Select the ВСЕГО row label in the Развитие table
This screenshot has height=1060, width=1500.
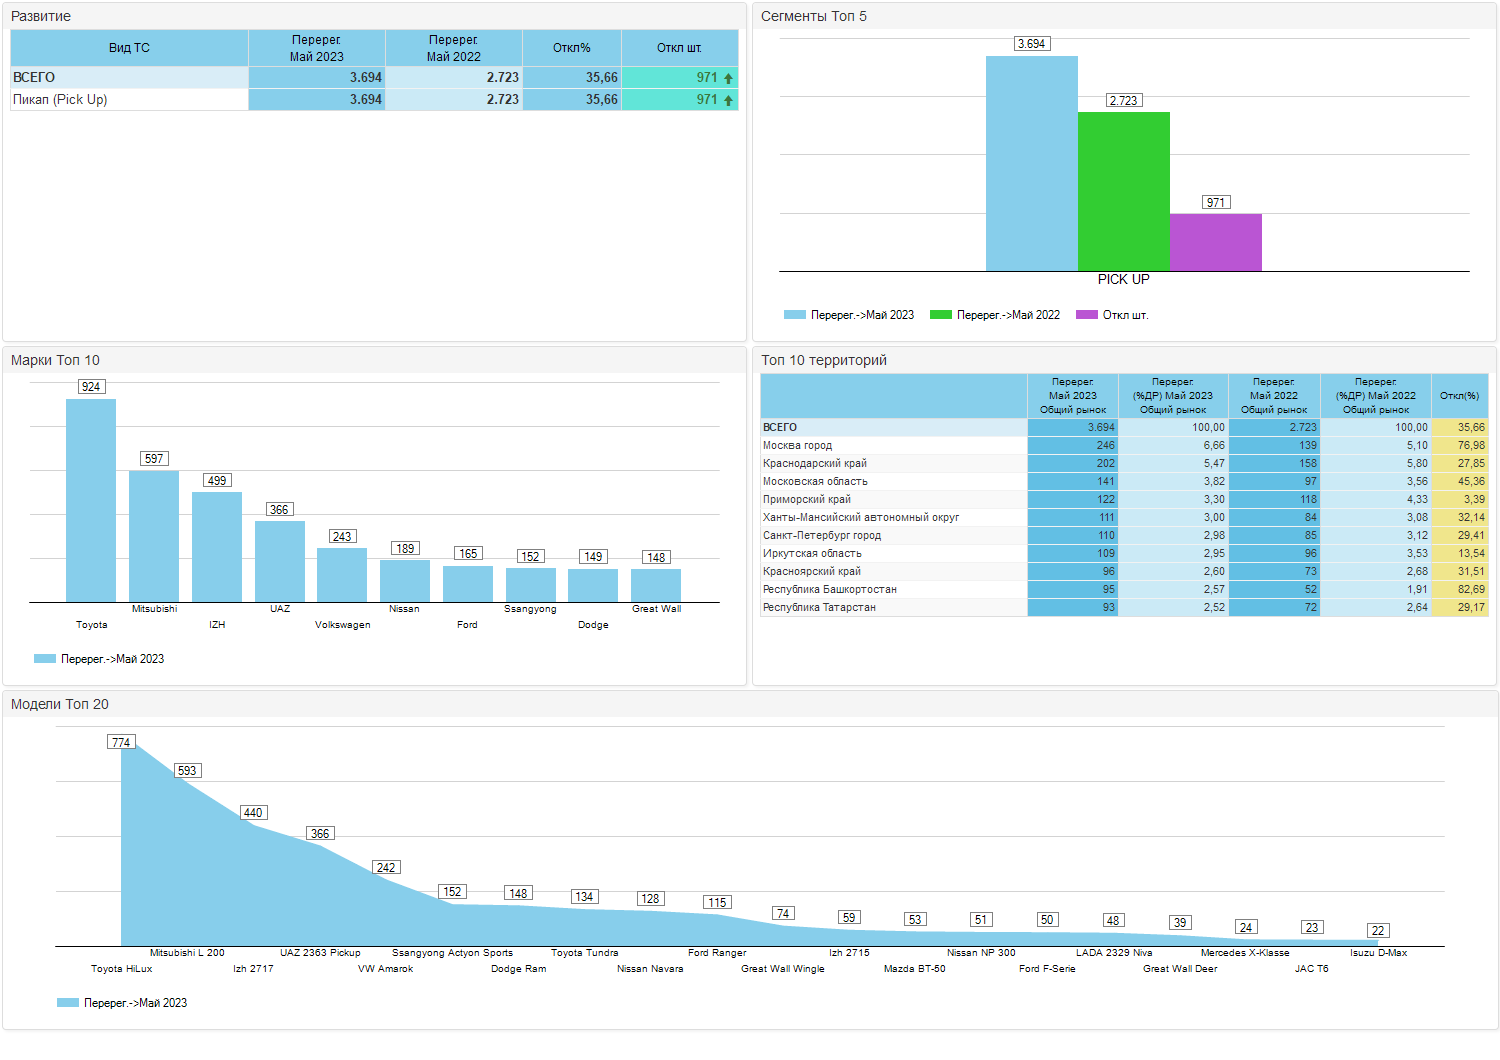34,78
